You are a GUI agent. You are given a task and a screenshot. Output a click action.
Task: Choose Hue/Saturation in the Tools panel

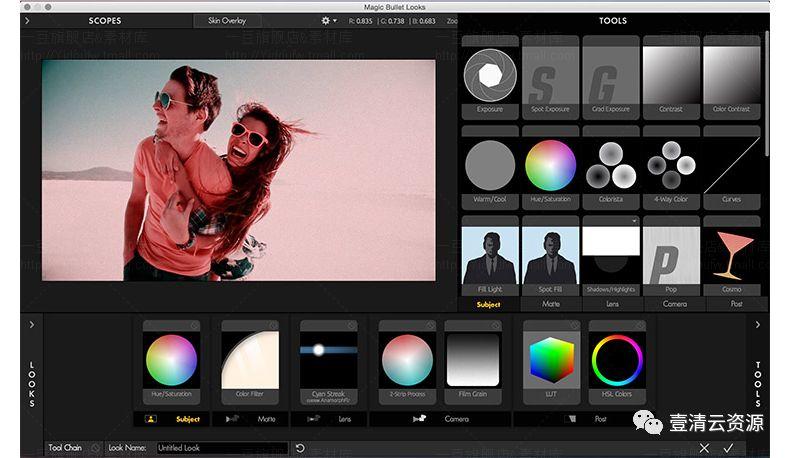click(550, 168)
